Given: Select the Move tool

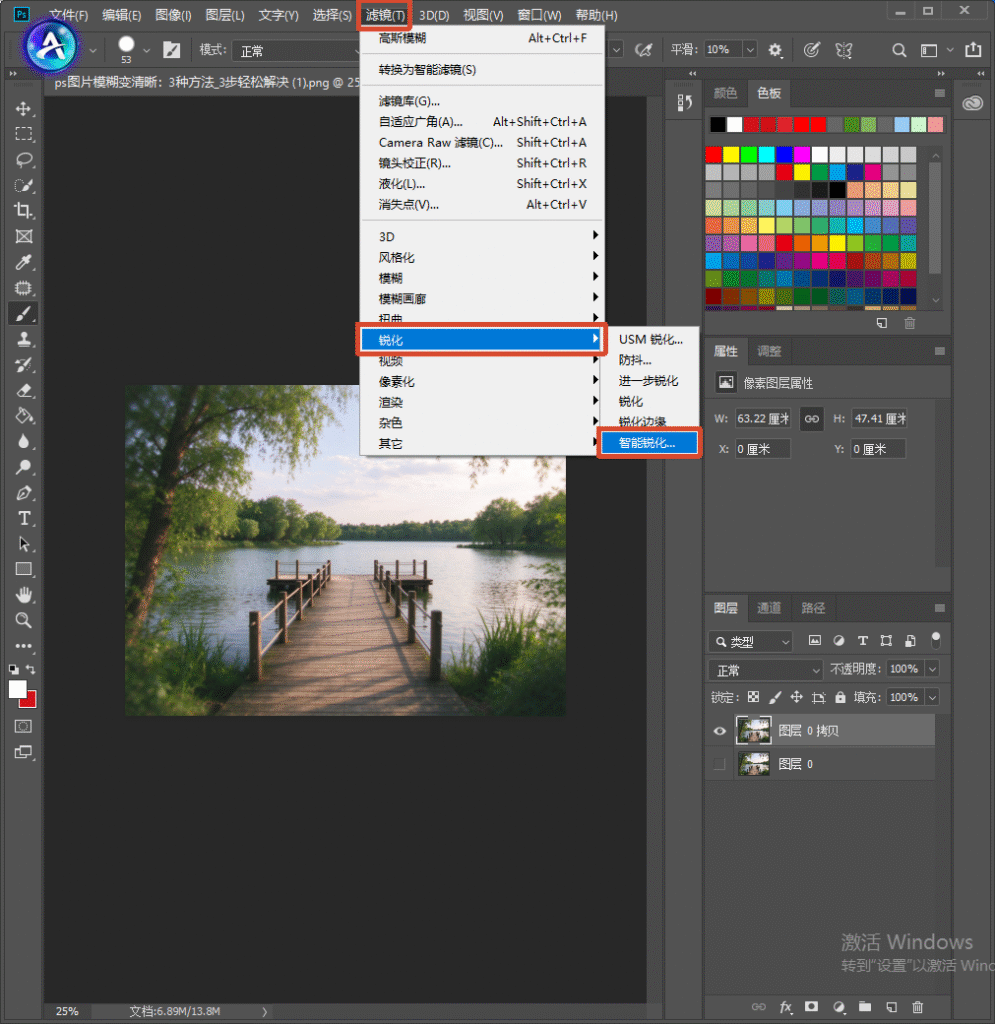Looking at the screenshot, I should (x=24, y=108).
